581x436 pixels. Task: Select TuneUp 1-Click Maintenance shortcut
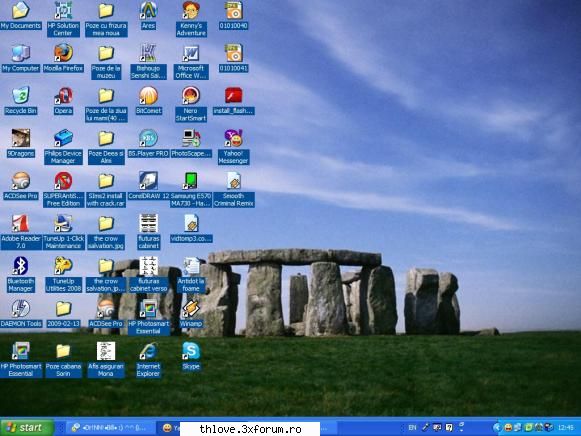click(63, 232)
